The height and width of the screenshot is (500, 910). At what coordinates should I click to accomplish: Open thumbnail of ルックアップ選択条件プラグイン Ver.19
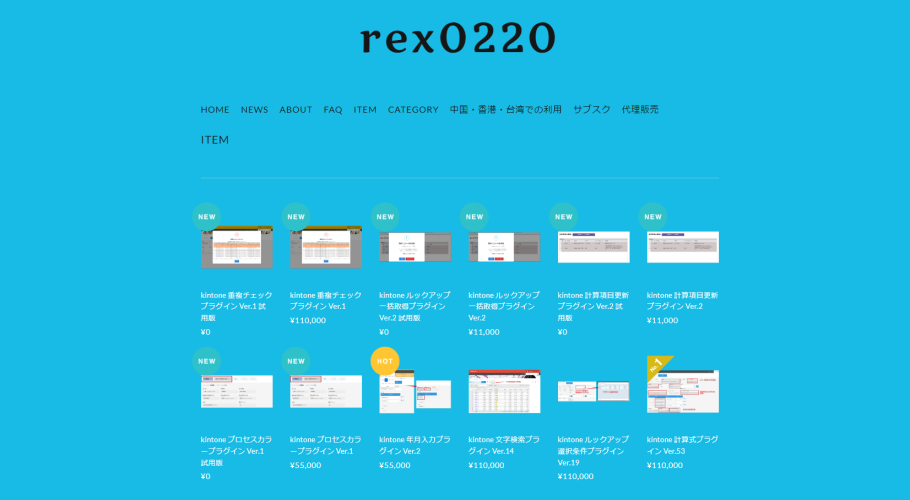[594, 392]
